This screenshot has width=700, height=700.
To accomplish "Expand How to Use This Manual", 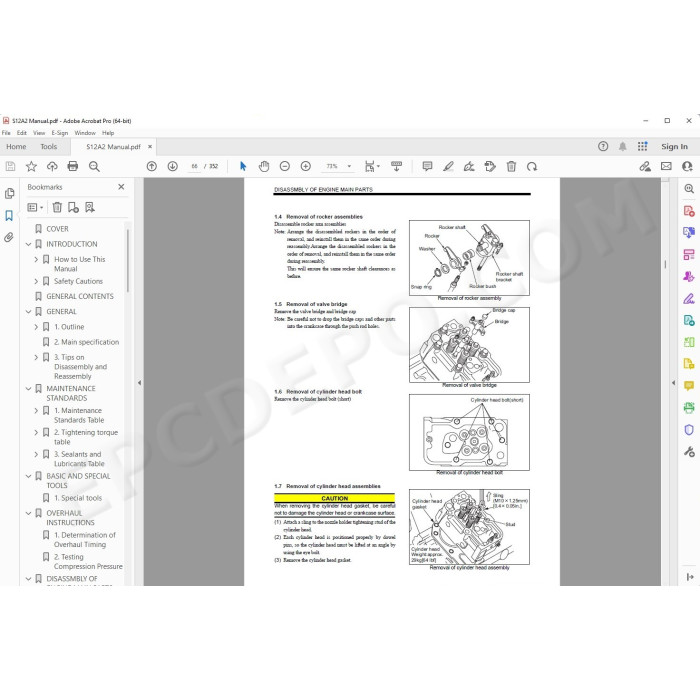I will (x=36, y=259).
